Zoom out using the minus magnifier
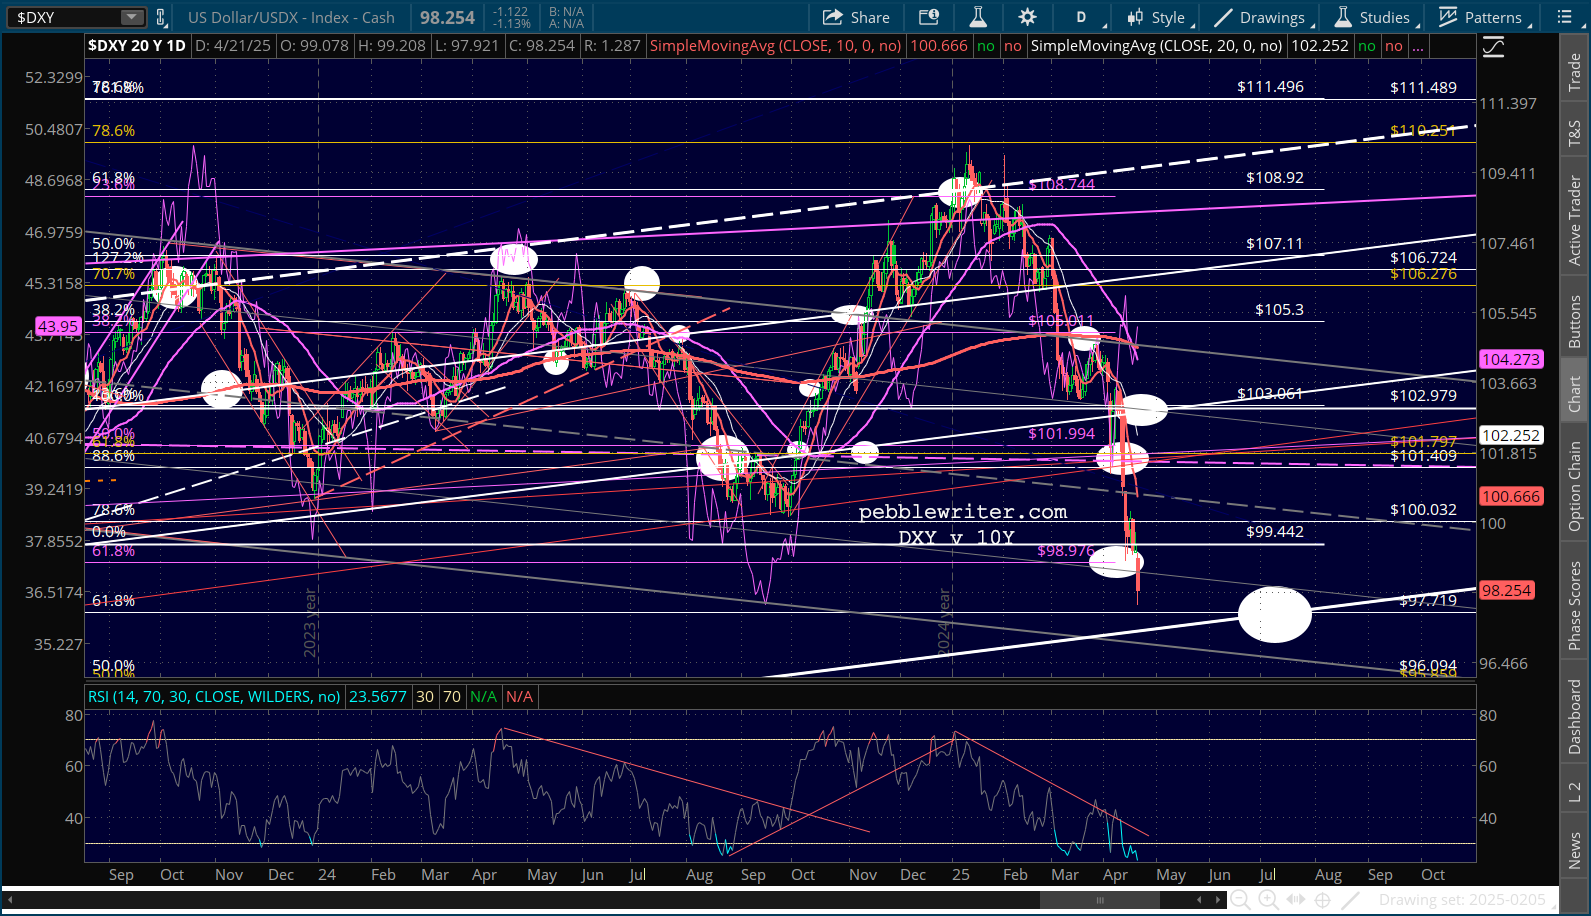The height and width of the screenshot is (916, 1591). [1240, 900]
